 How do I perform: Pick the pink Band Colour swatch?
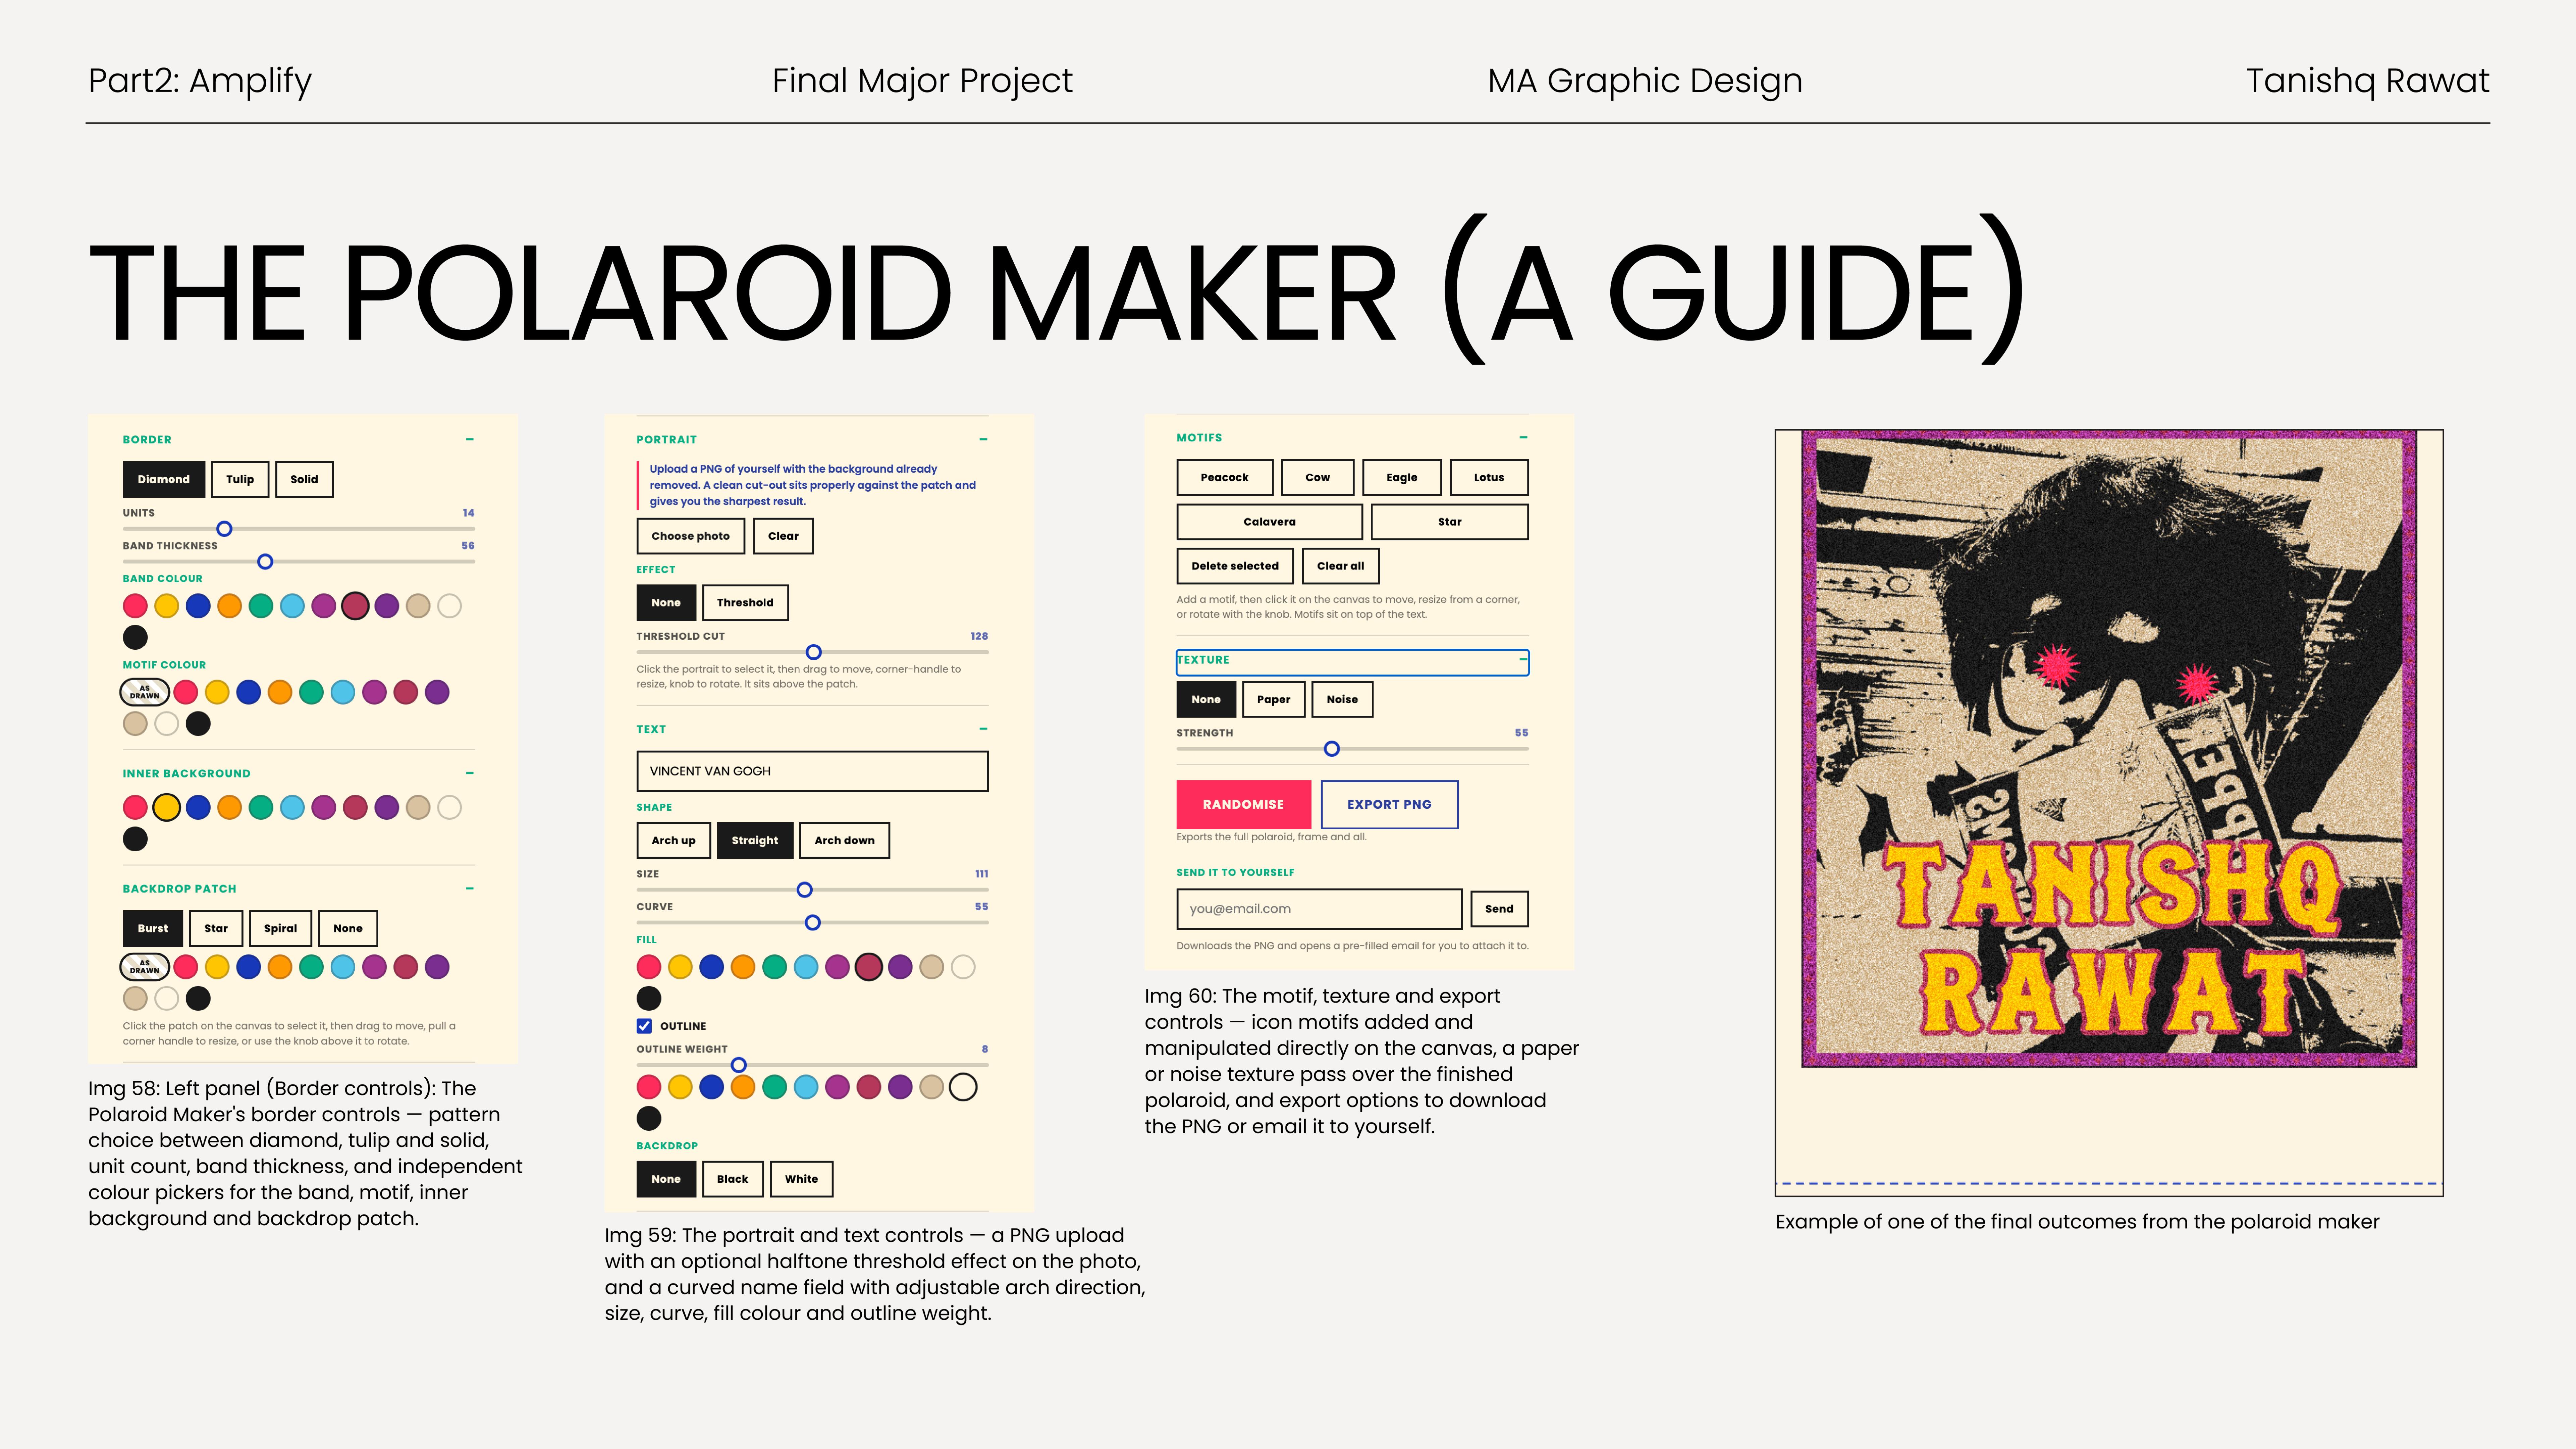[135, 606]
